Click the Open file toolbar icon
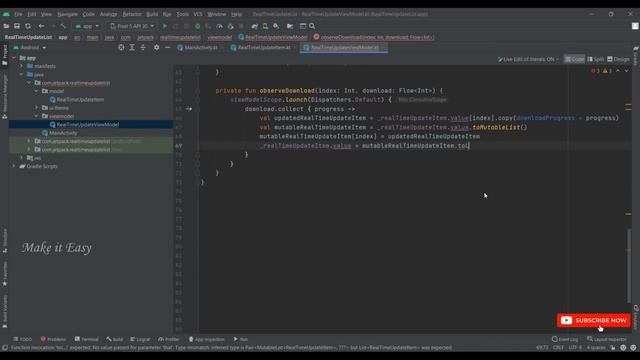 [6, 26]
